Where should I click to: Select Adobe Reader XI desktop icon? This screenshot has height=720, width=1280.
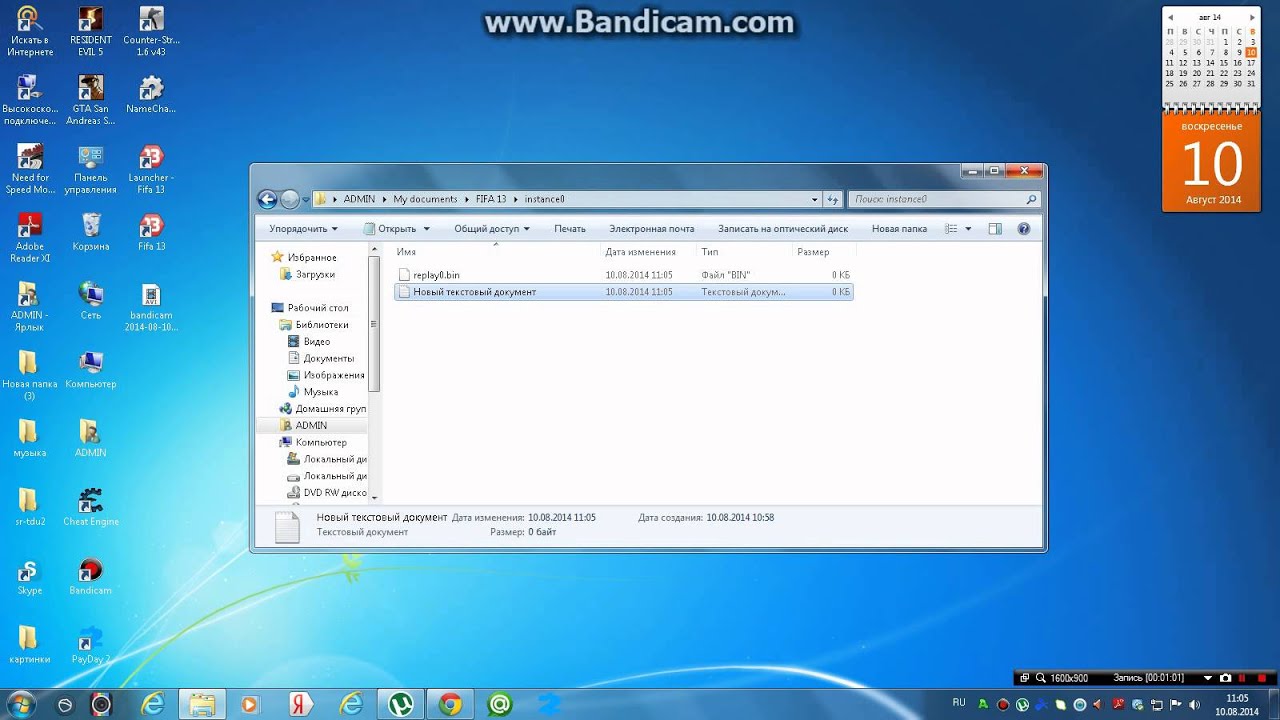coord(30,238)
